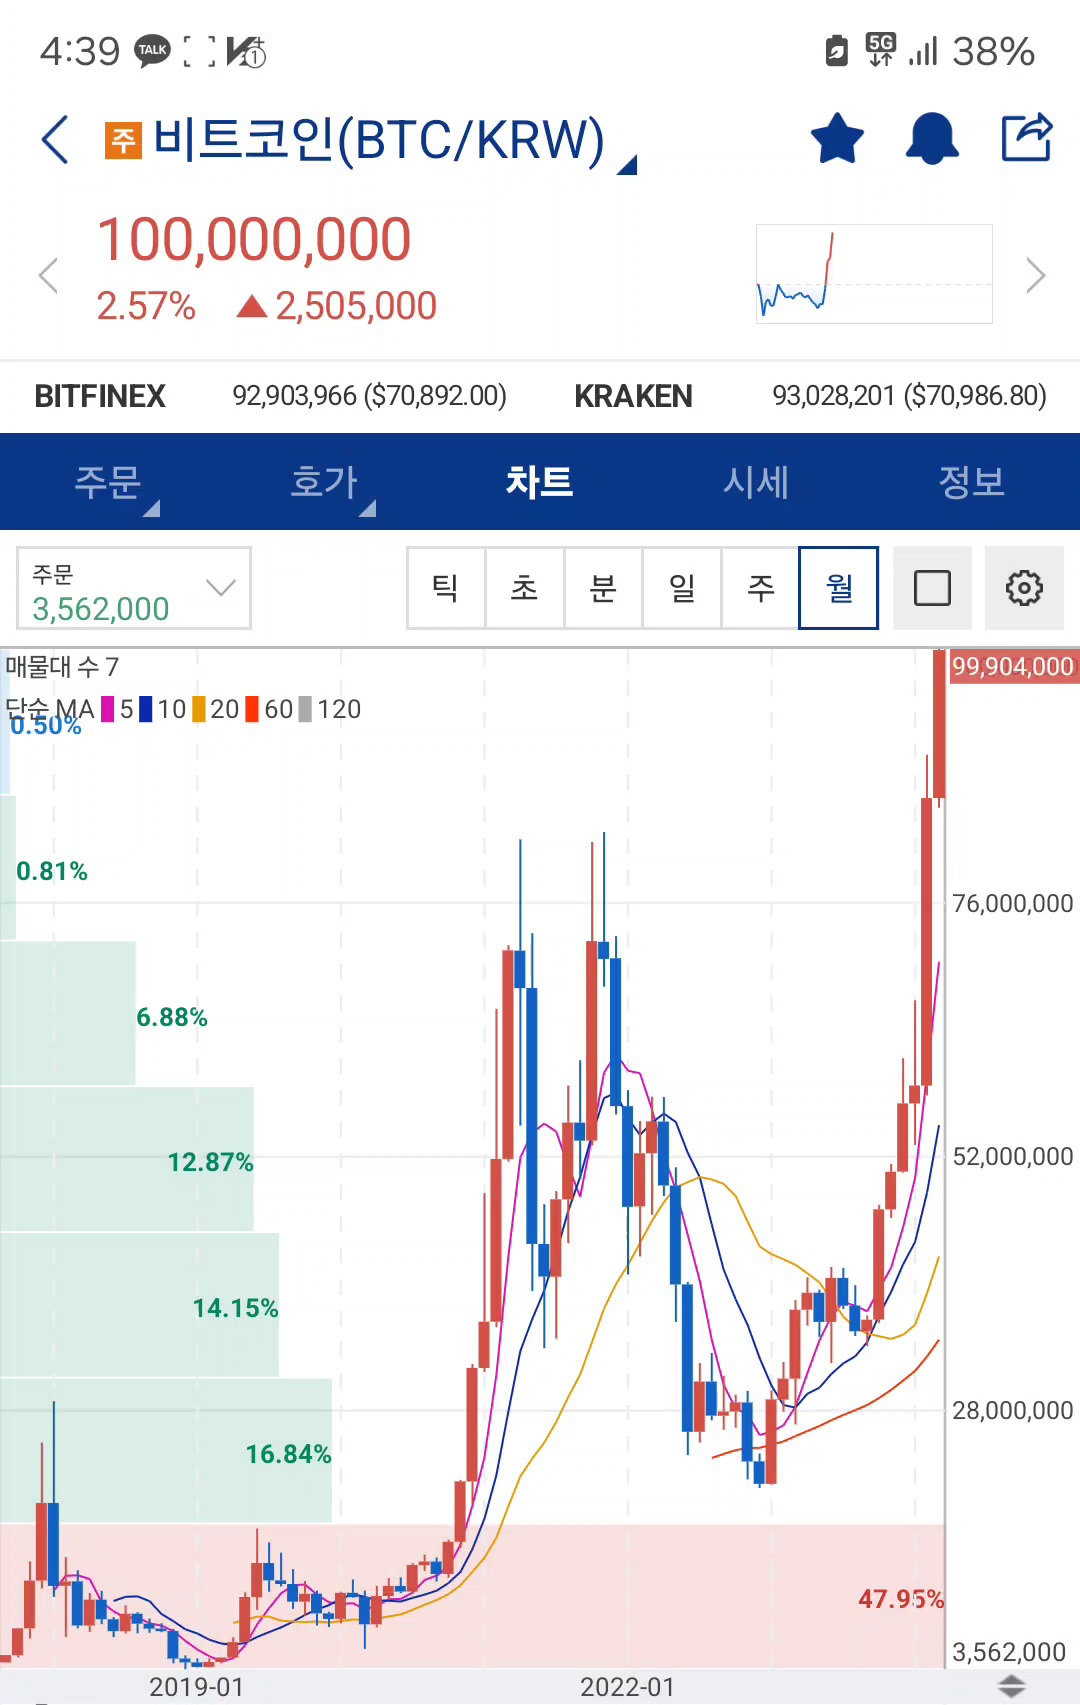Tap the MA 20 orange color swatch

pos(199,710)
